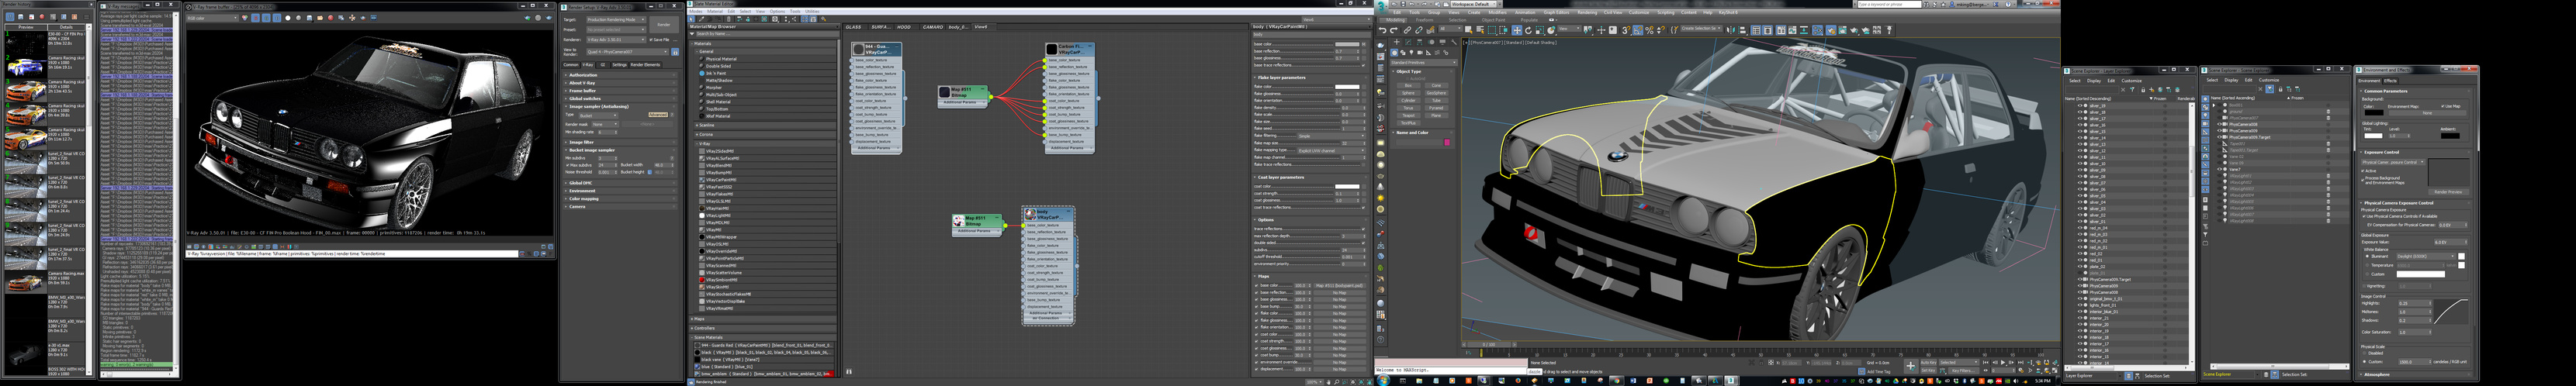Toggle Use Map checkbox in Environment
2576x386 pixels.
2443,106
